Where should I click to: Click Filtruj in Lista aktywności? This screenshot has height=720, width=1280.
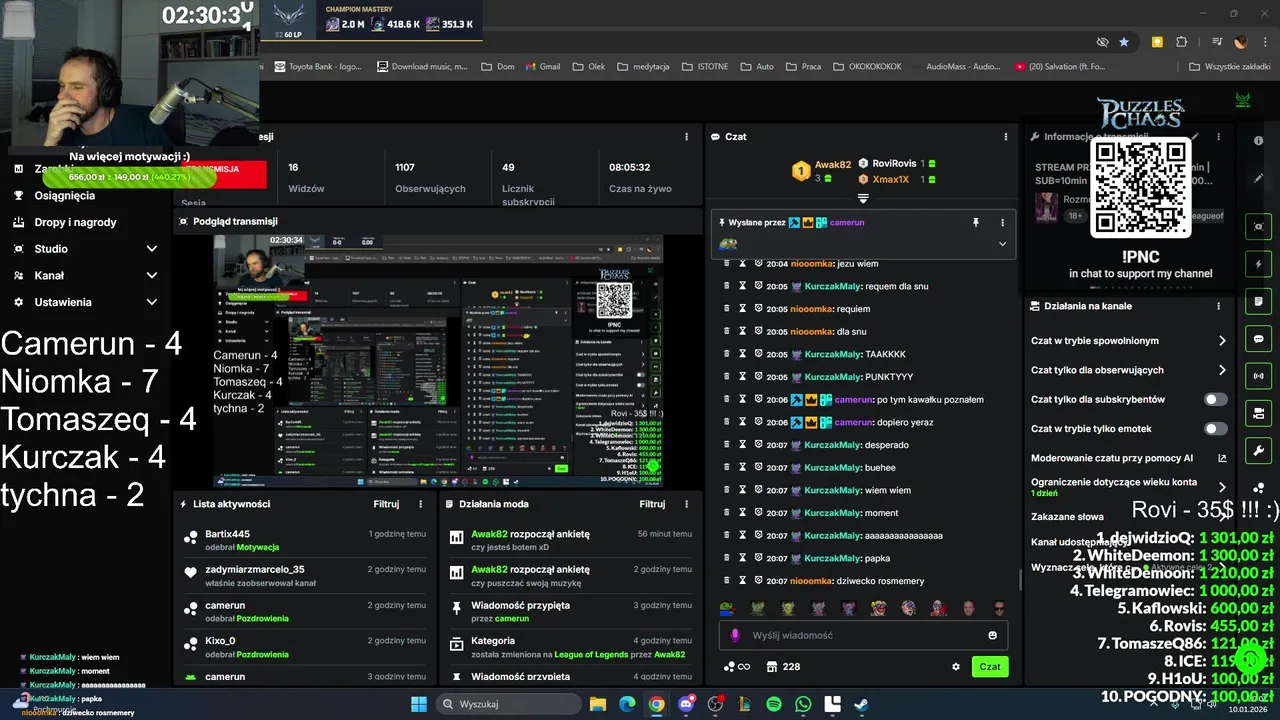[x=386, y=505]
